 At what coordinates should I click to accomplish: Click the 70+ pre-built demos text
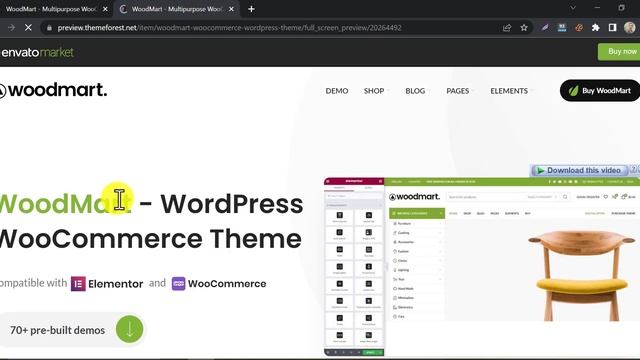pos(58,330)
